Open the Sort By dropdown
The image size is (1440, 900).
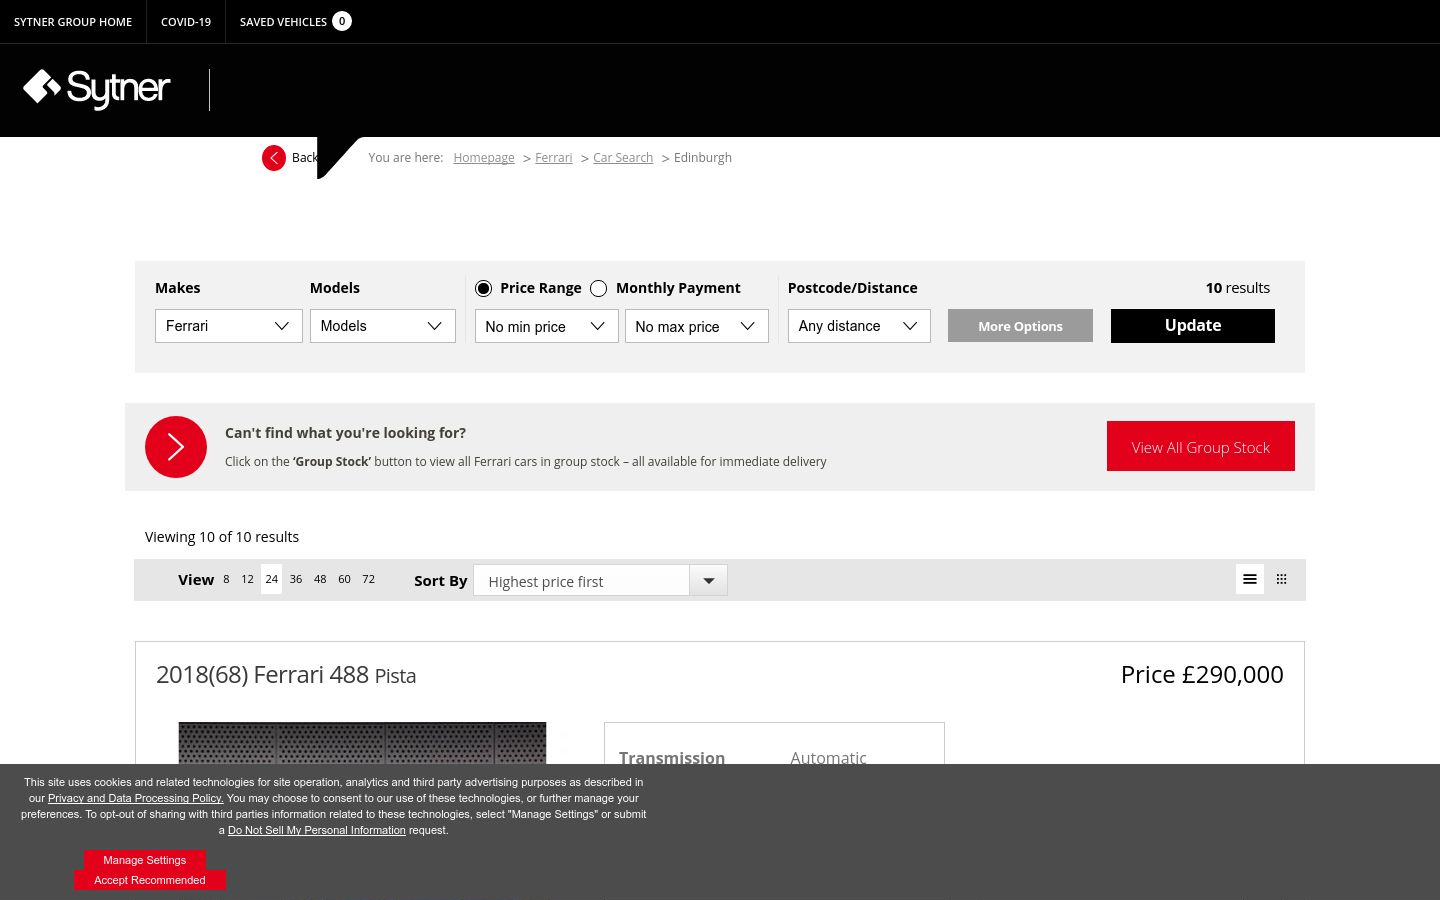coord(600,581)
